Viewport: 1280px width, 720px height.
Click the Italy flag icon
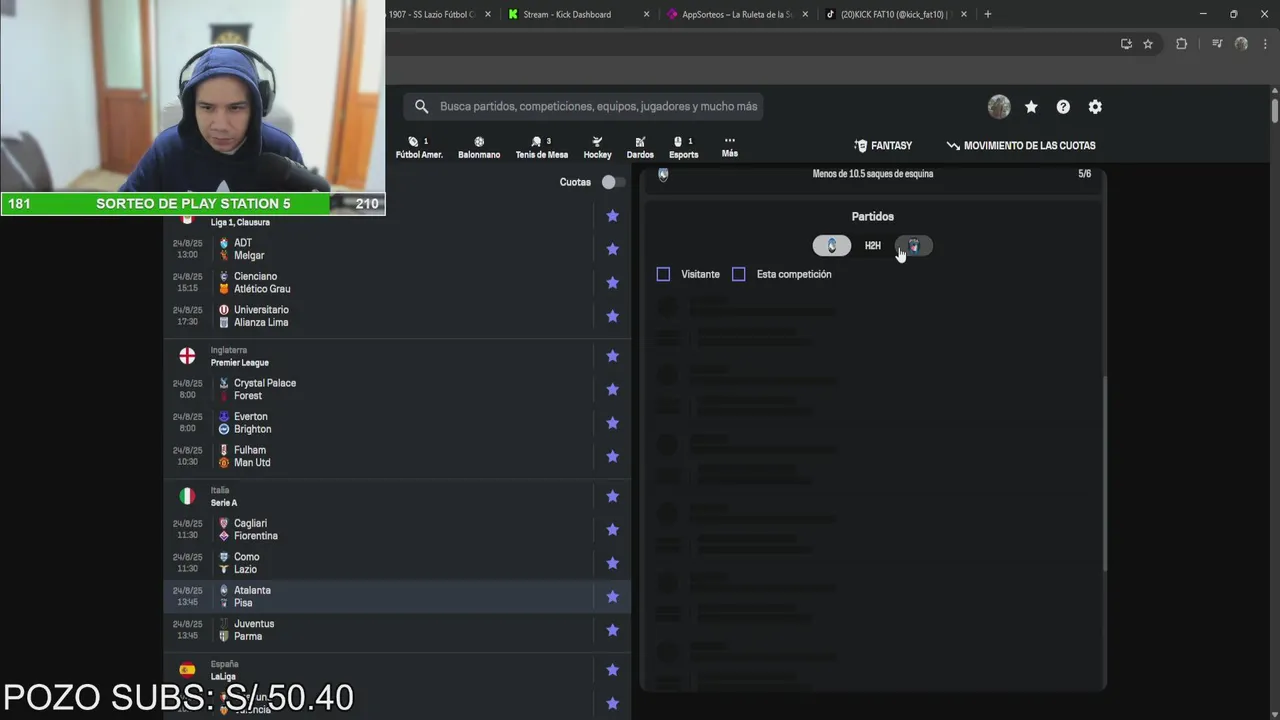pyautogui.click(x=187, y=496)
